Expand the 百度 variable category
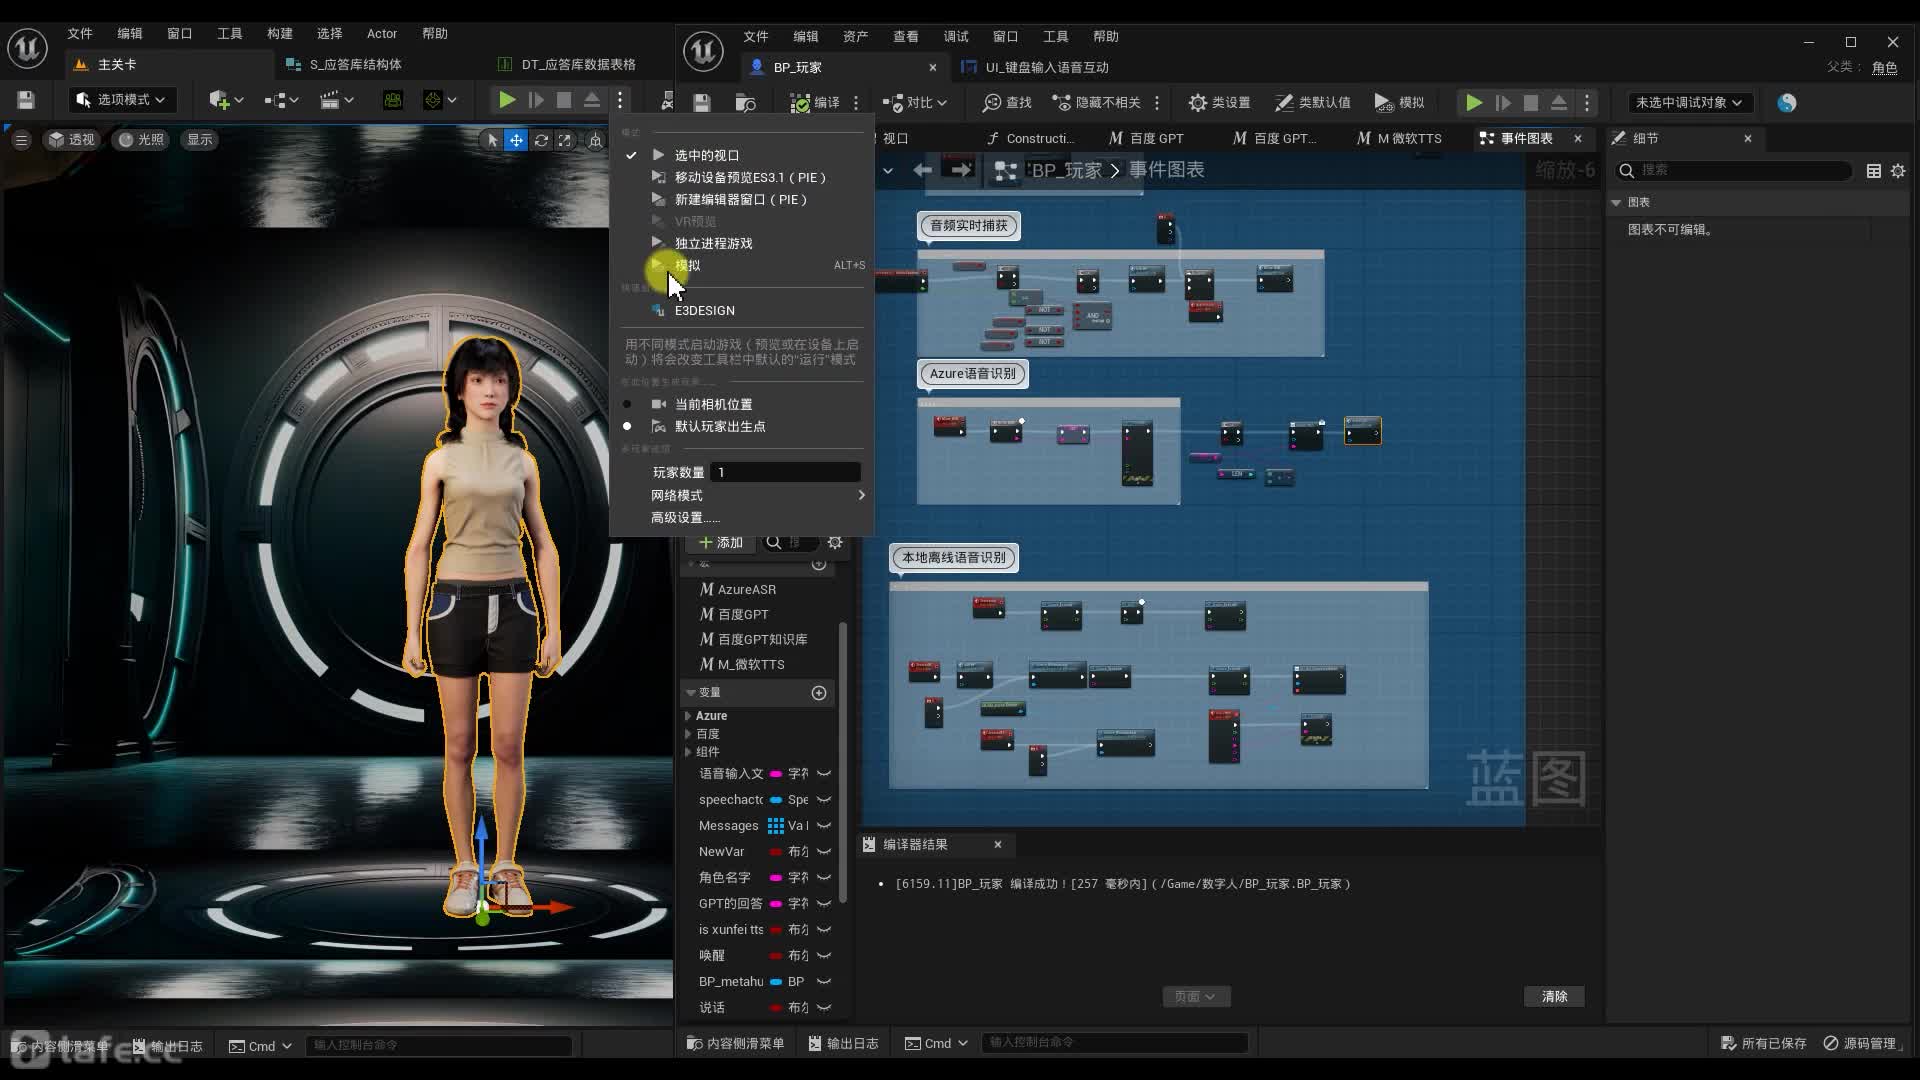Screen dimensions: 1920x1080 (688, 734)
